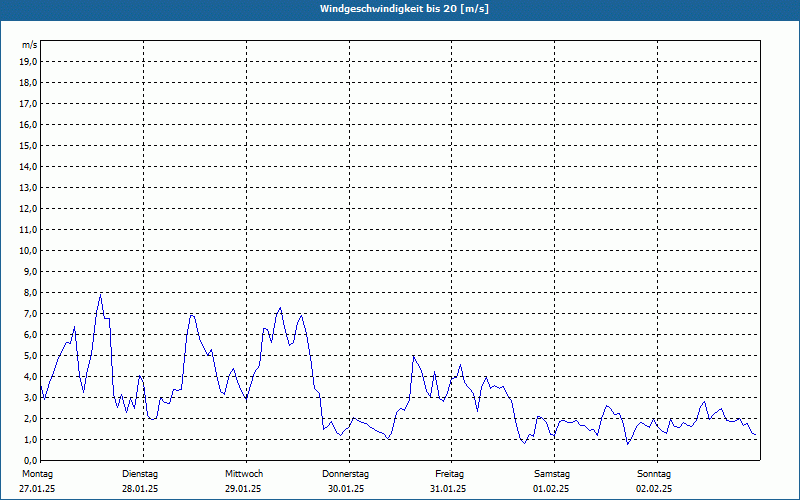Click the date 29.01.25
This screenshot has width=800, height=500.
coord(243,489)
